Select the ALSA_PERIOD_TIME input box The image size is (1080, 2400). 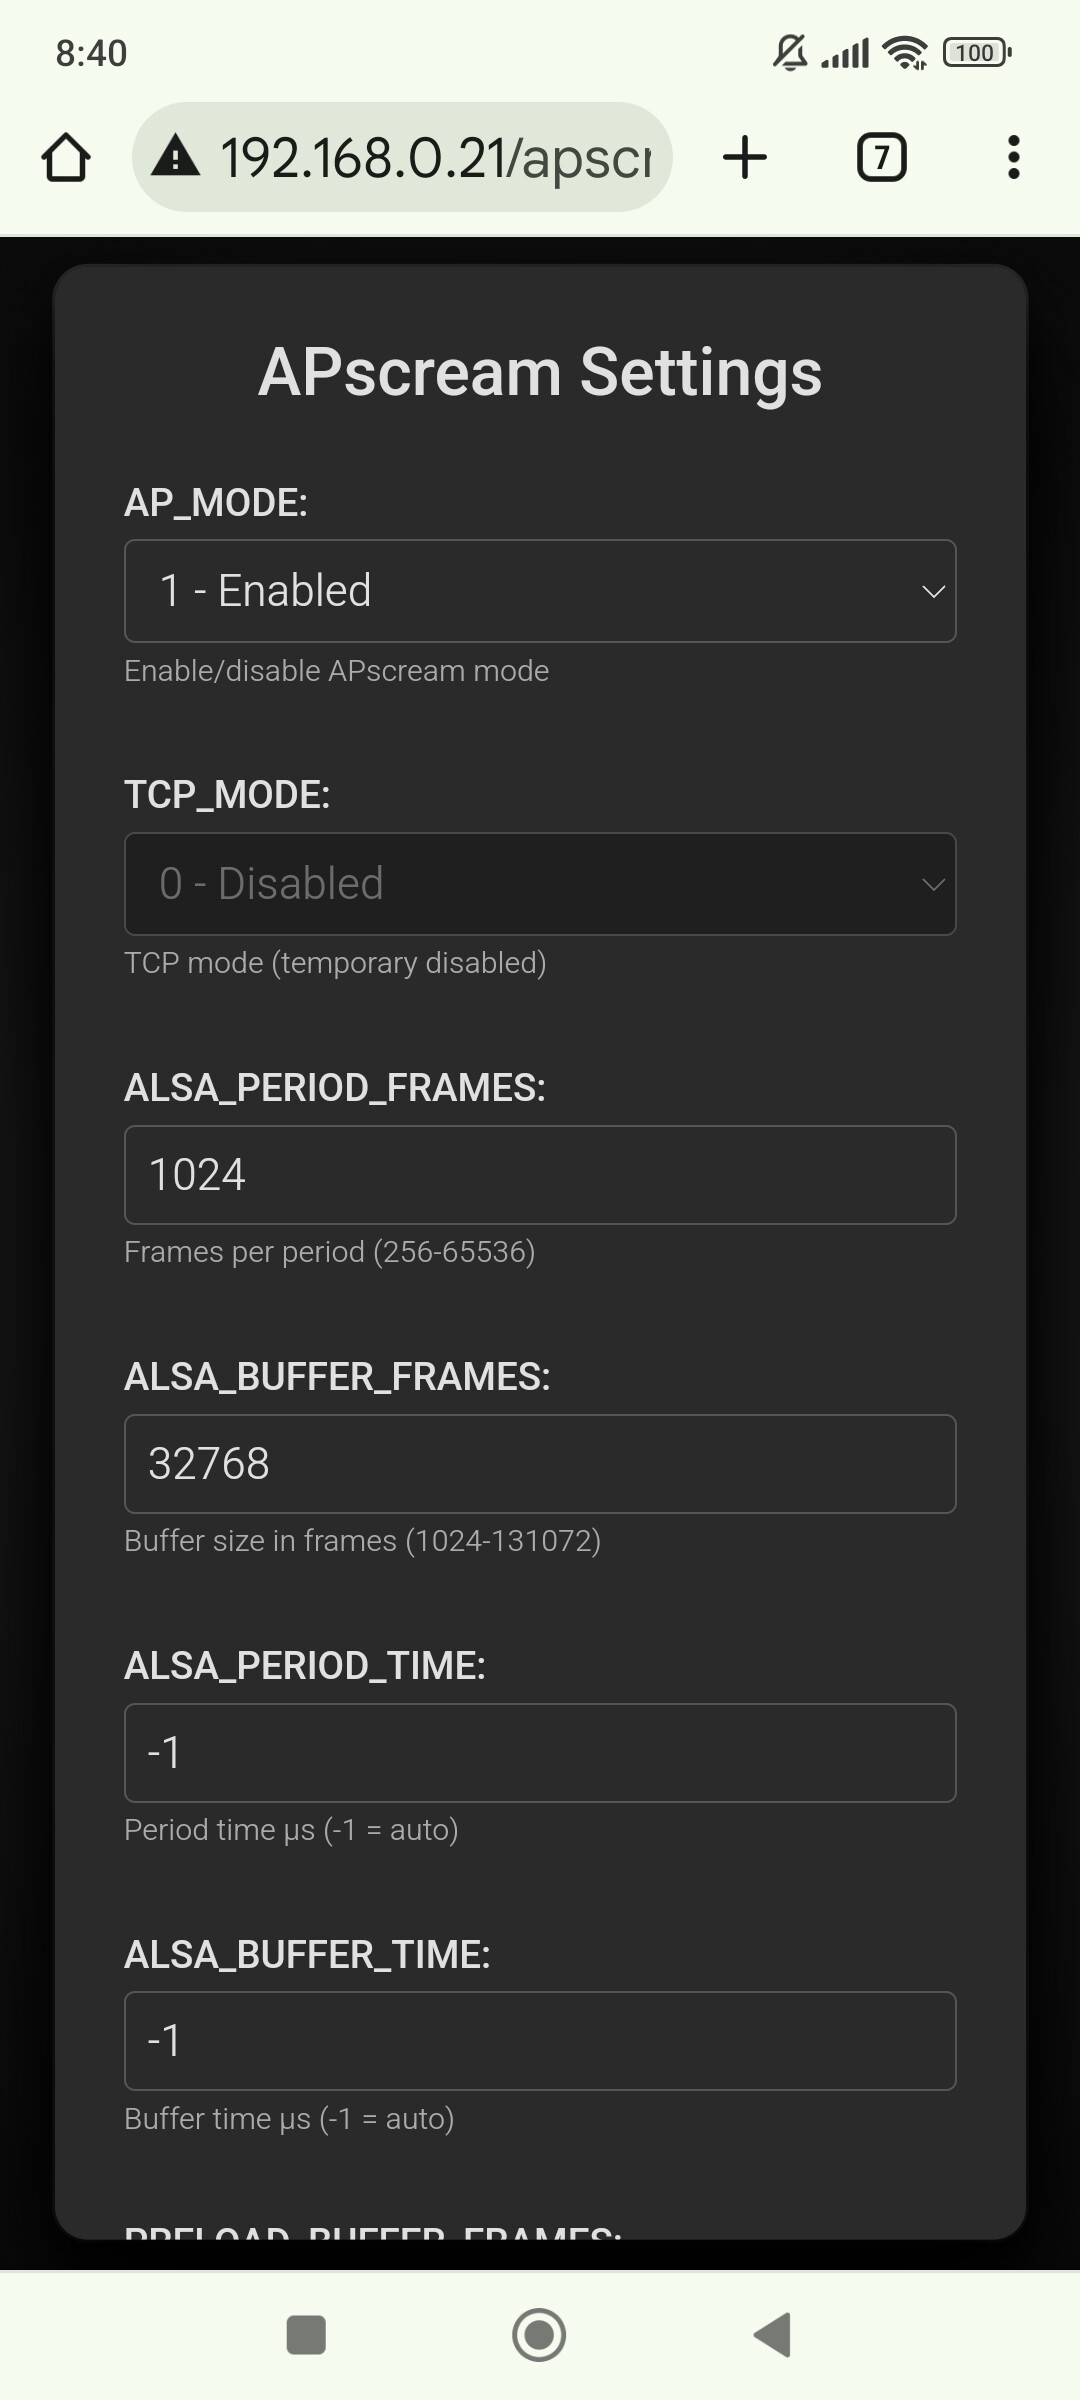tap(540, 1753)
